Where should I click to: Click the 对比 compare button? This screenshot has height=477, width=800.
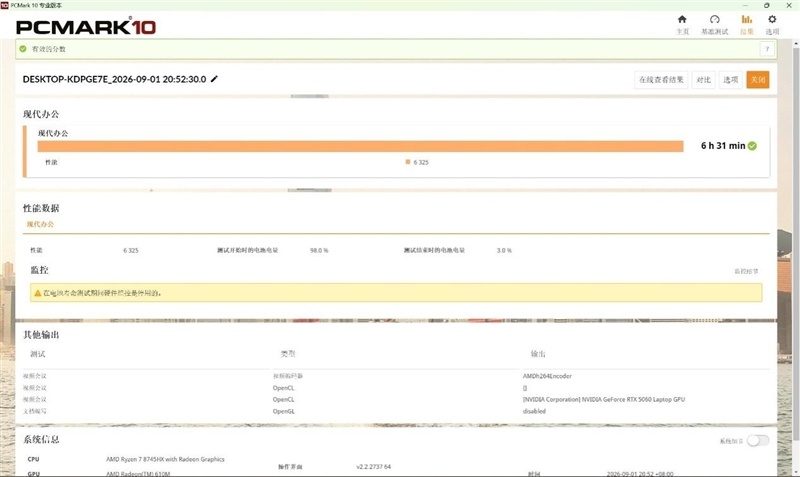[704, 80]
